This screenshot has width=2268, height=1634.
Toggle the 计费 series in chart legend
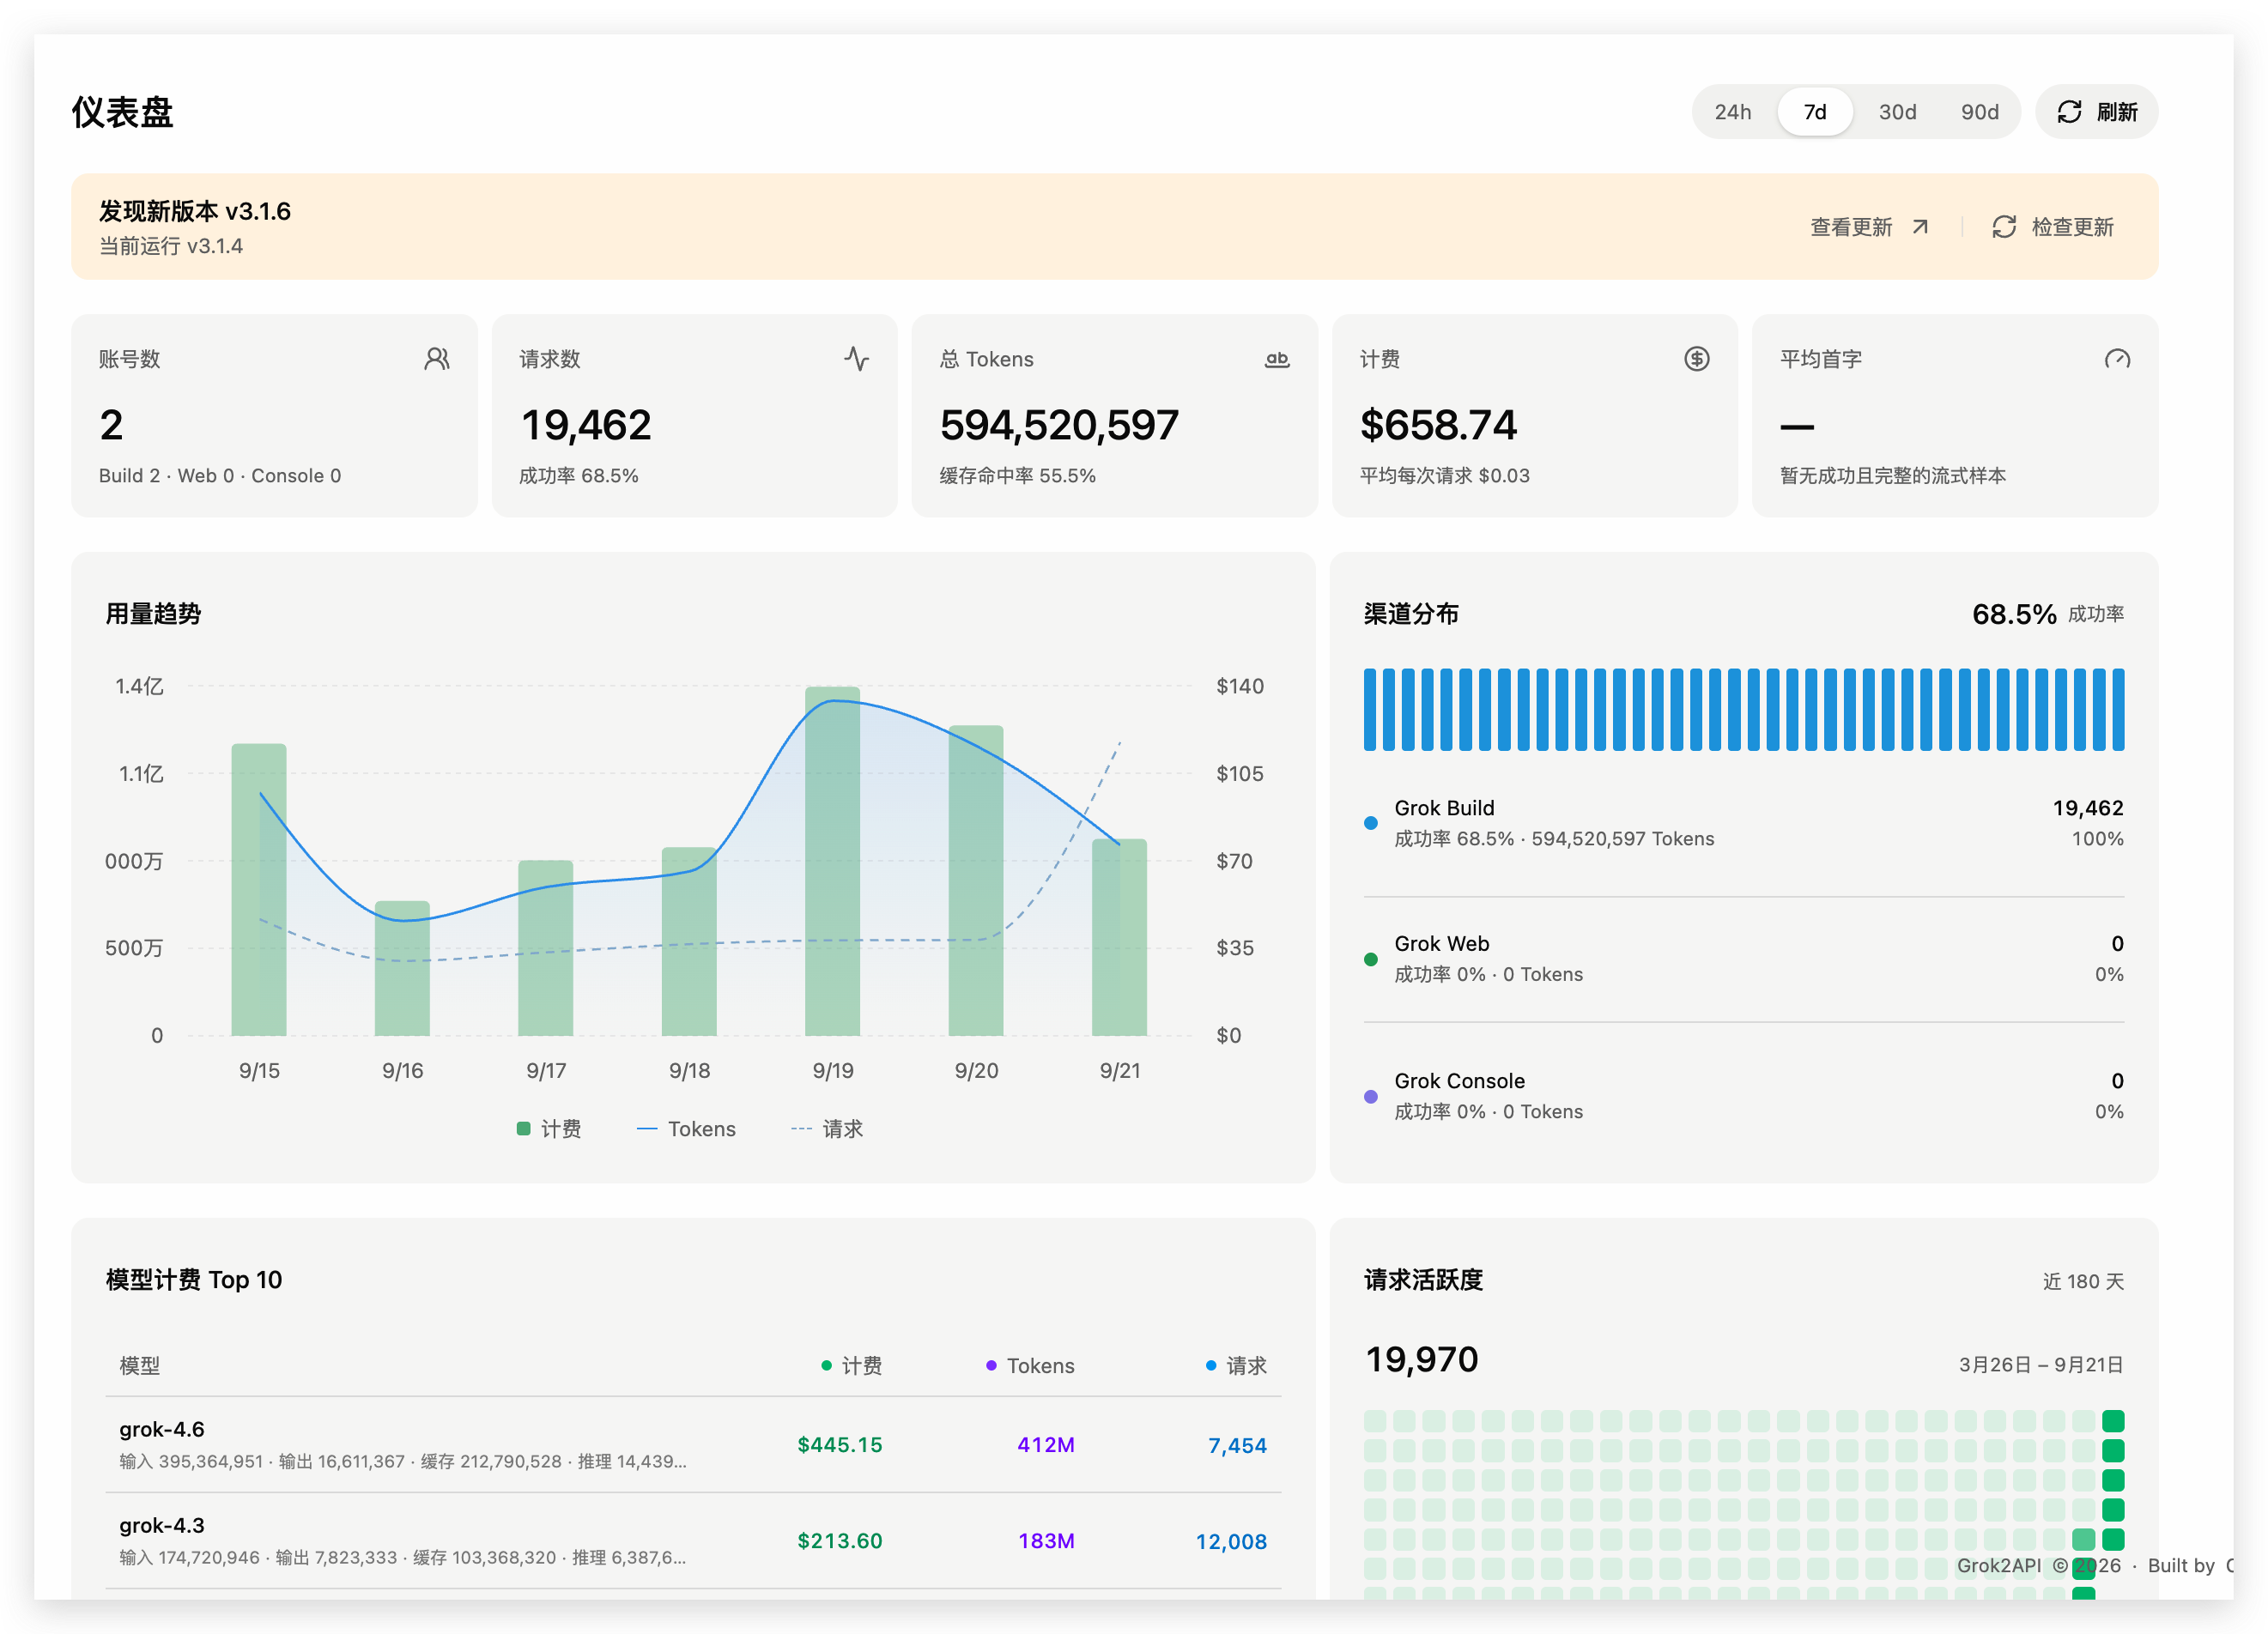(x=549, y=1128)
